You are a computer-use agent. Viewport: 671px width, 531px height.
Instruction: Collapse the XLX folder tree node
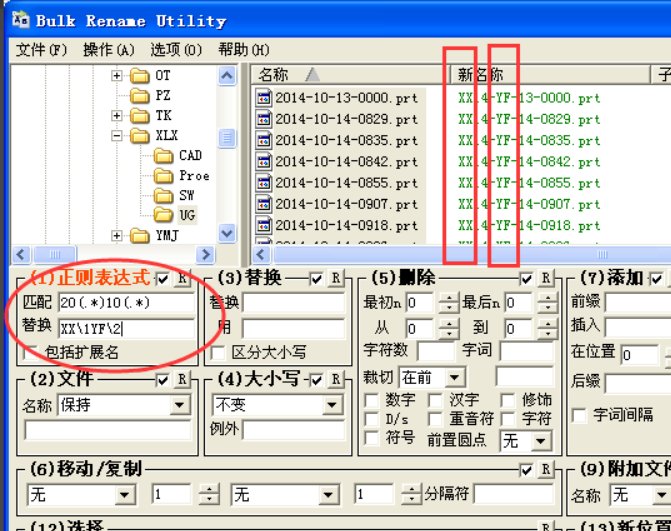[116, 136]
